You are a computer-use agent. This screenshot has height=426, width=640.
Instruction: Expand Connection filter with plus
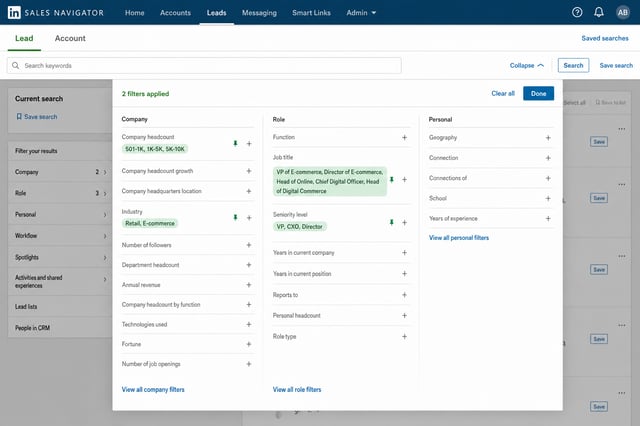click(x=548, y=158)
